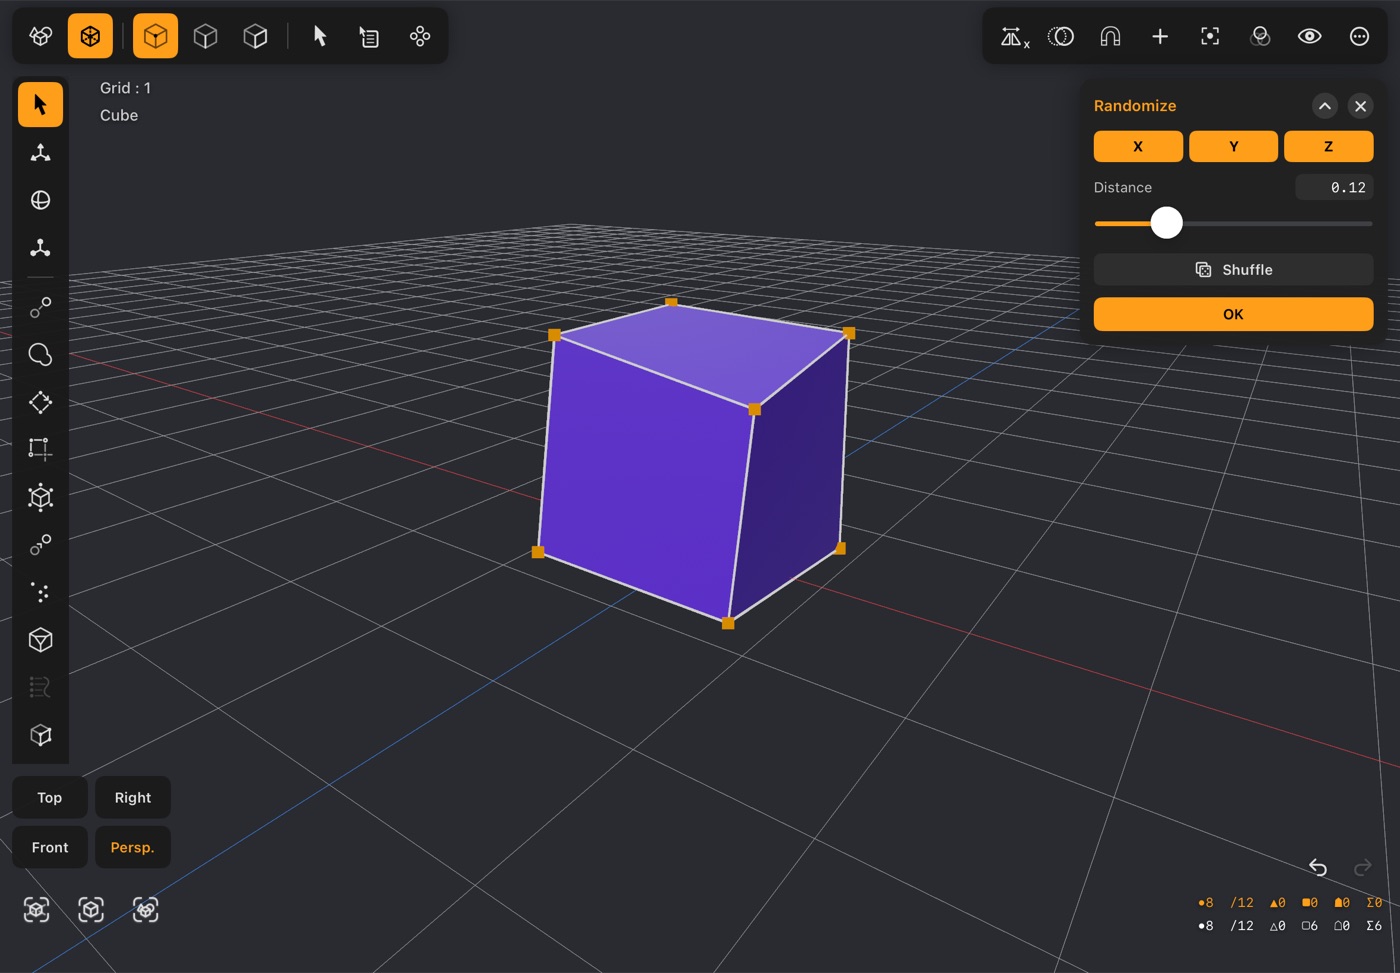Viewport: 1400px width, 973px height.
Task: Undo the last action
Action: [1318, 867]
